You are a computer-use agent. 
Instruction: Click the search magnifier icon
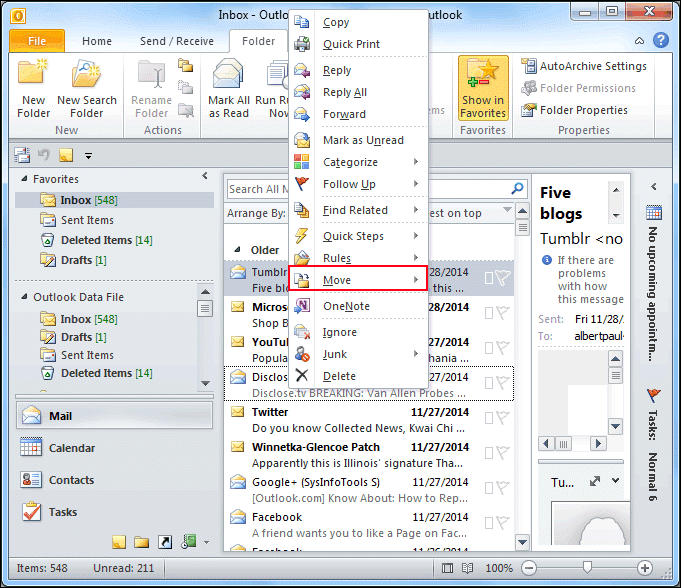(517, 188)
